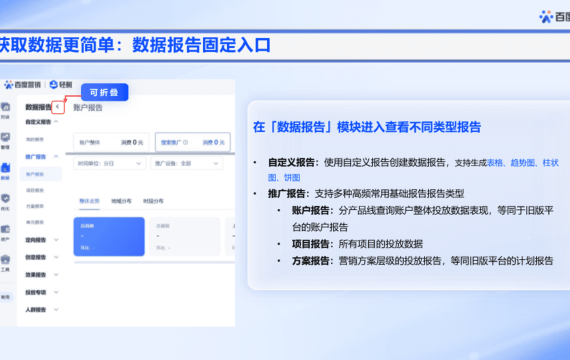Switch to the 整体走势 tab
The height and width of the screenshot is (360, 570).
tap(89, 201)
